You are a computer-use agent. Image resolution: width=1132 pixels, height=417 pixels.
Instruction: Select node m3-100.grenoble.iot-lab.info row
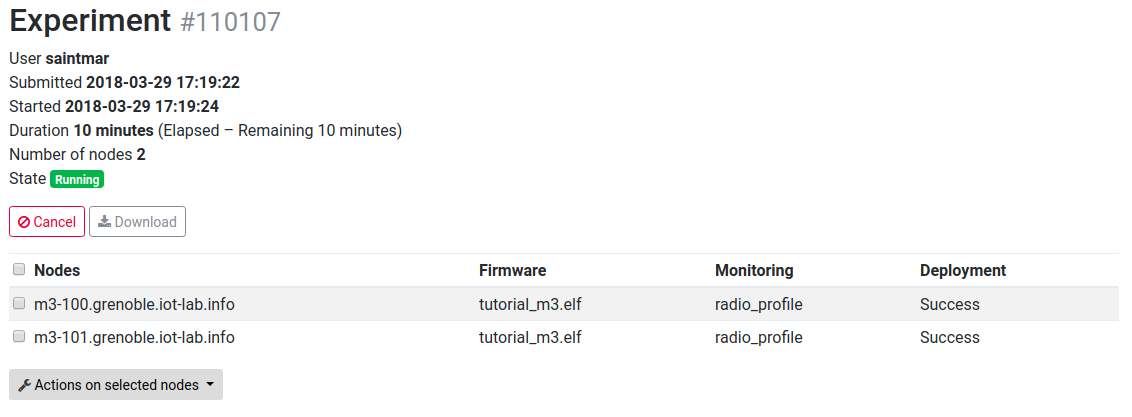pos(564,304)
